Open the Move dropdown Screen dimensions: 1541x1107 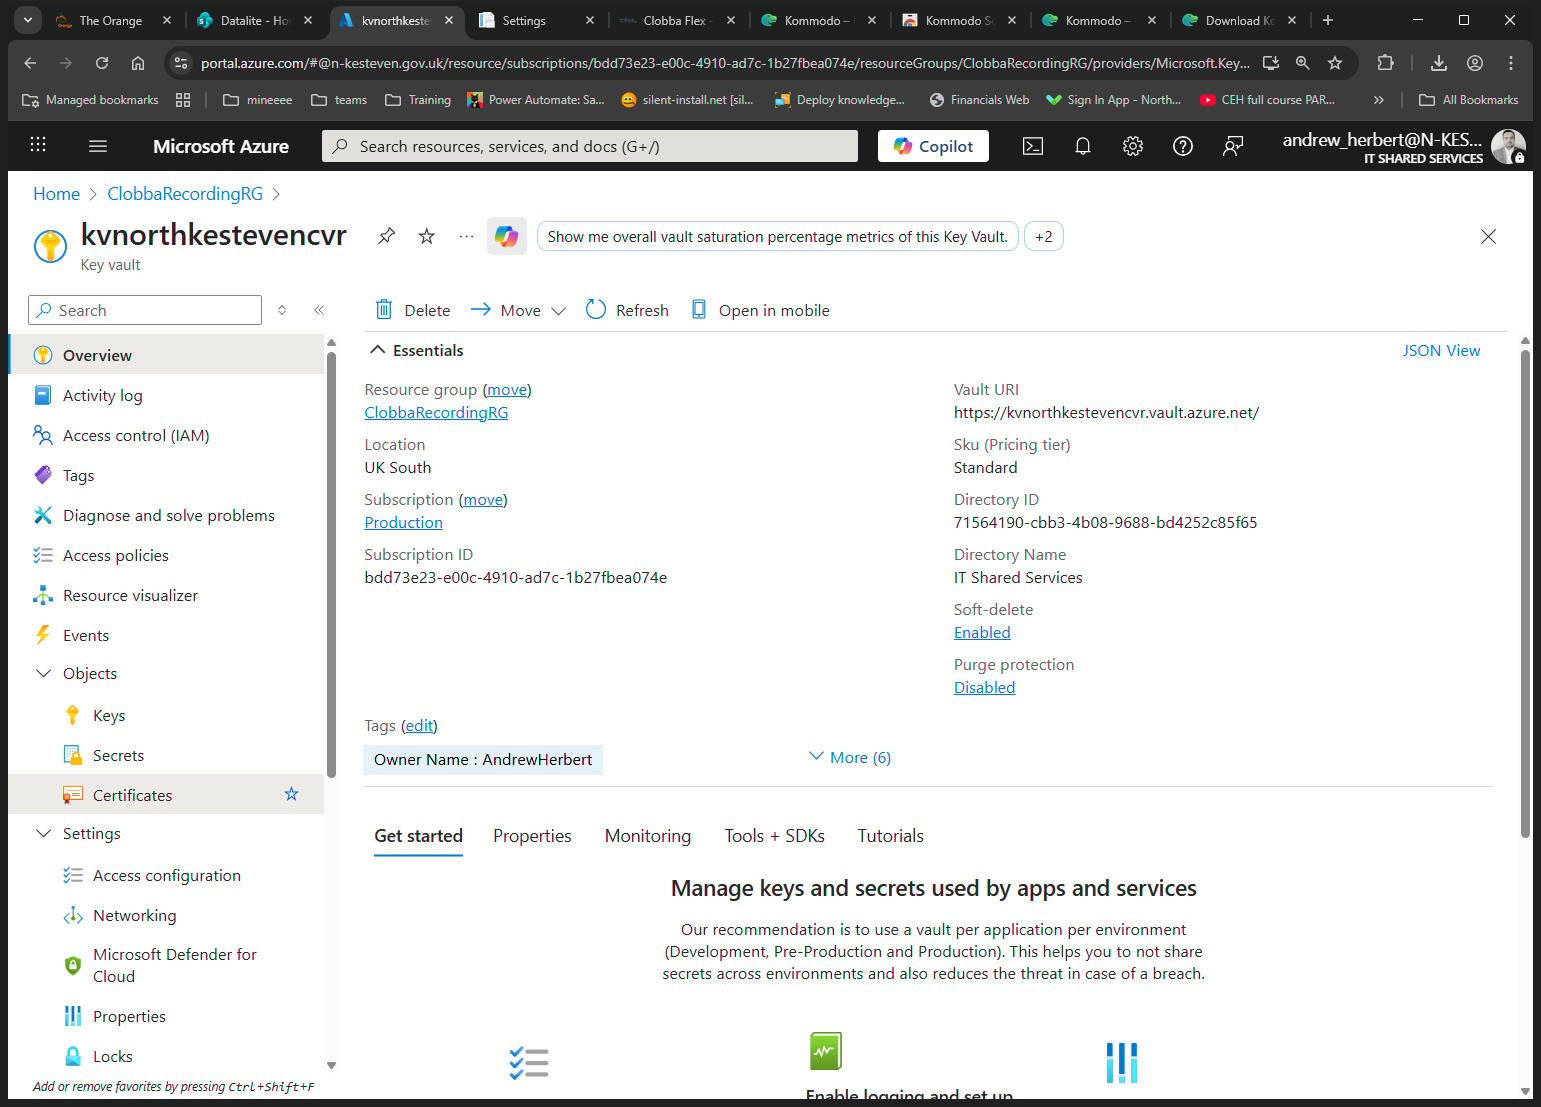pyautogui.click(x=518, y=310)
